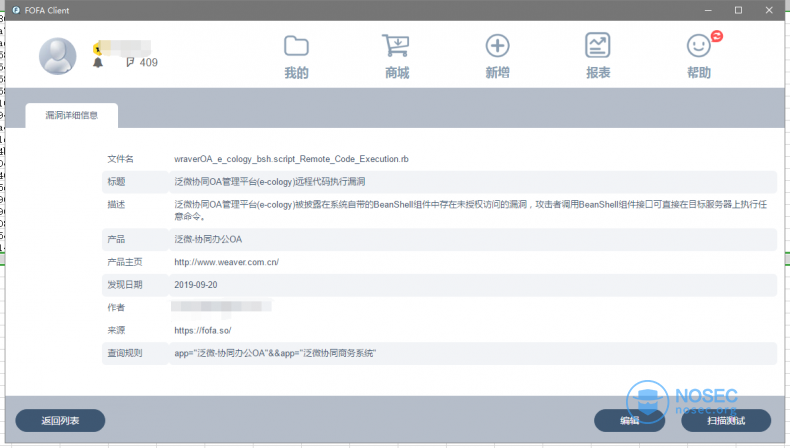The image size is (790, 448).
Task: Click the FOFA Client title bar logo
Action: point(16,10)
